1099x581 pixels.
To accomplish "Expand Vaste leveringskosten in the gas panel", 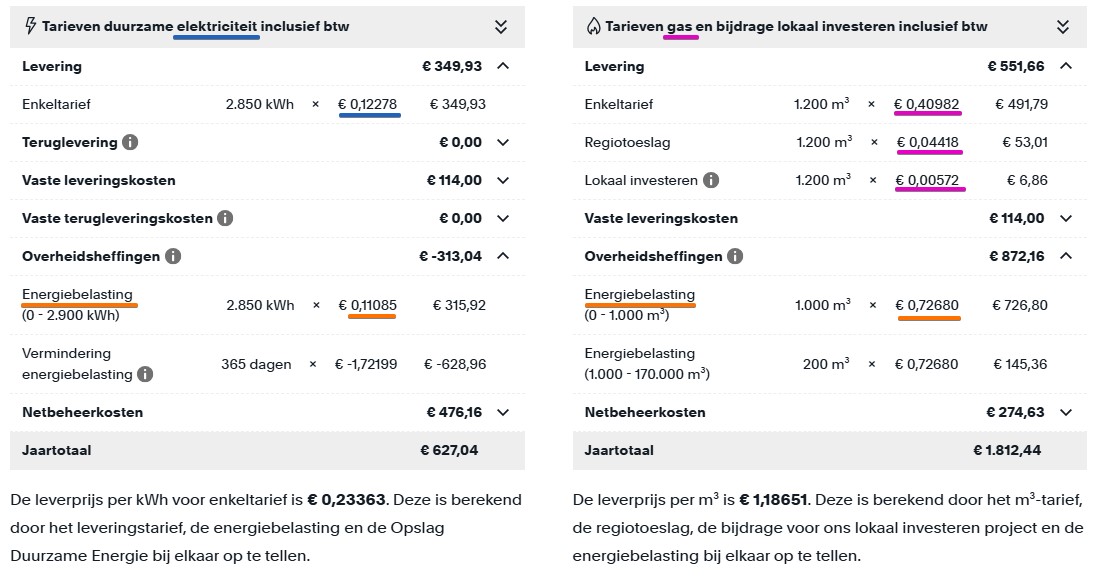I will pos(1067,218).
